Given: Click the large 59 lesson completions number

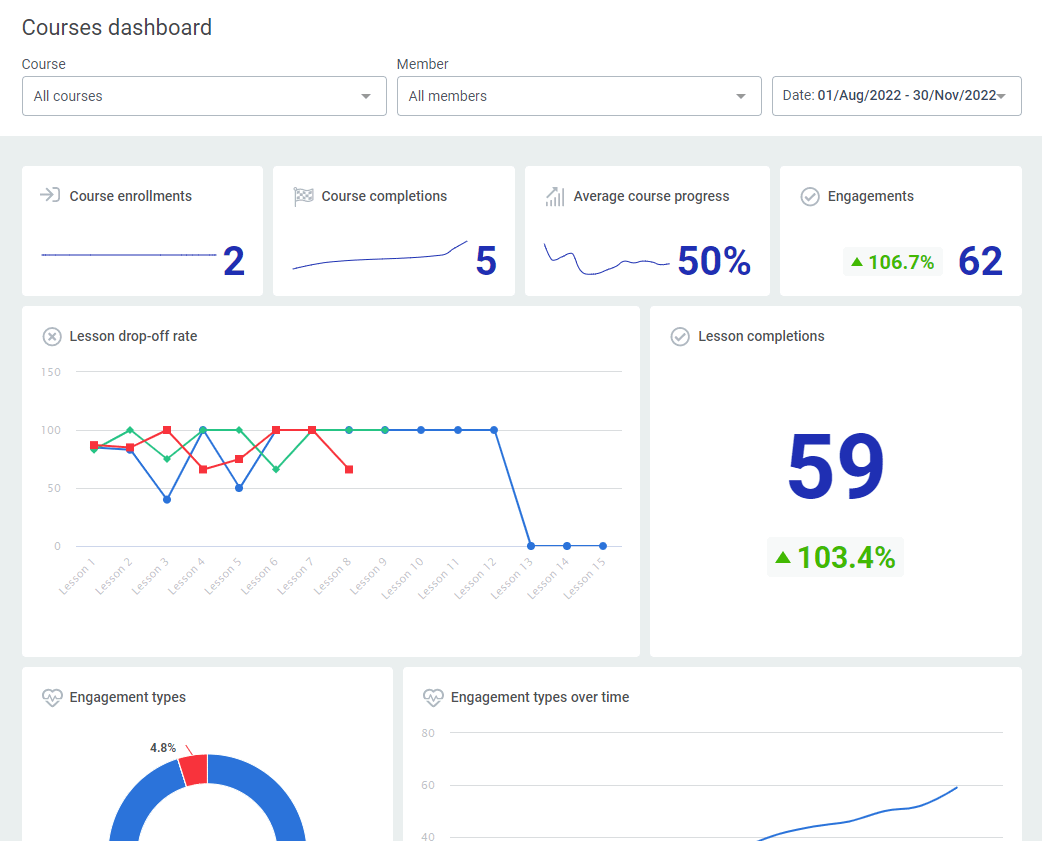Looking at the screenshot, I should pyautogui.click(x=835, y=467).
